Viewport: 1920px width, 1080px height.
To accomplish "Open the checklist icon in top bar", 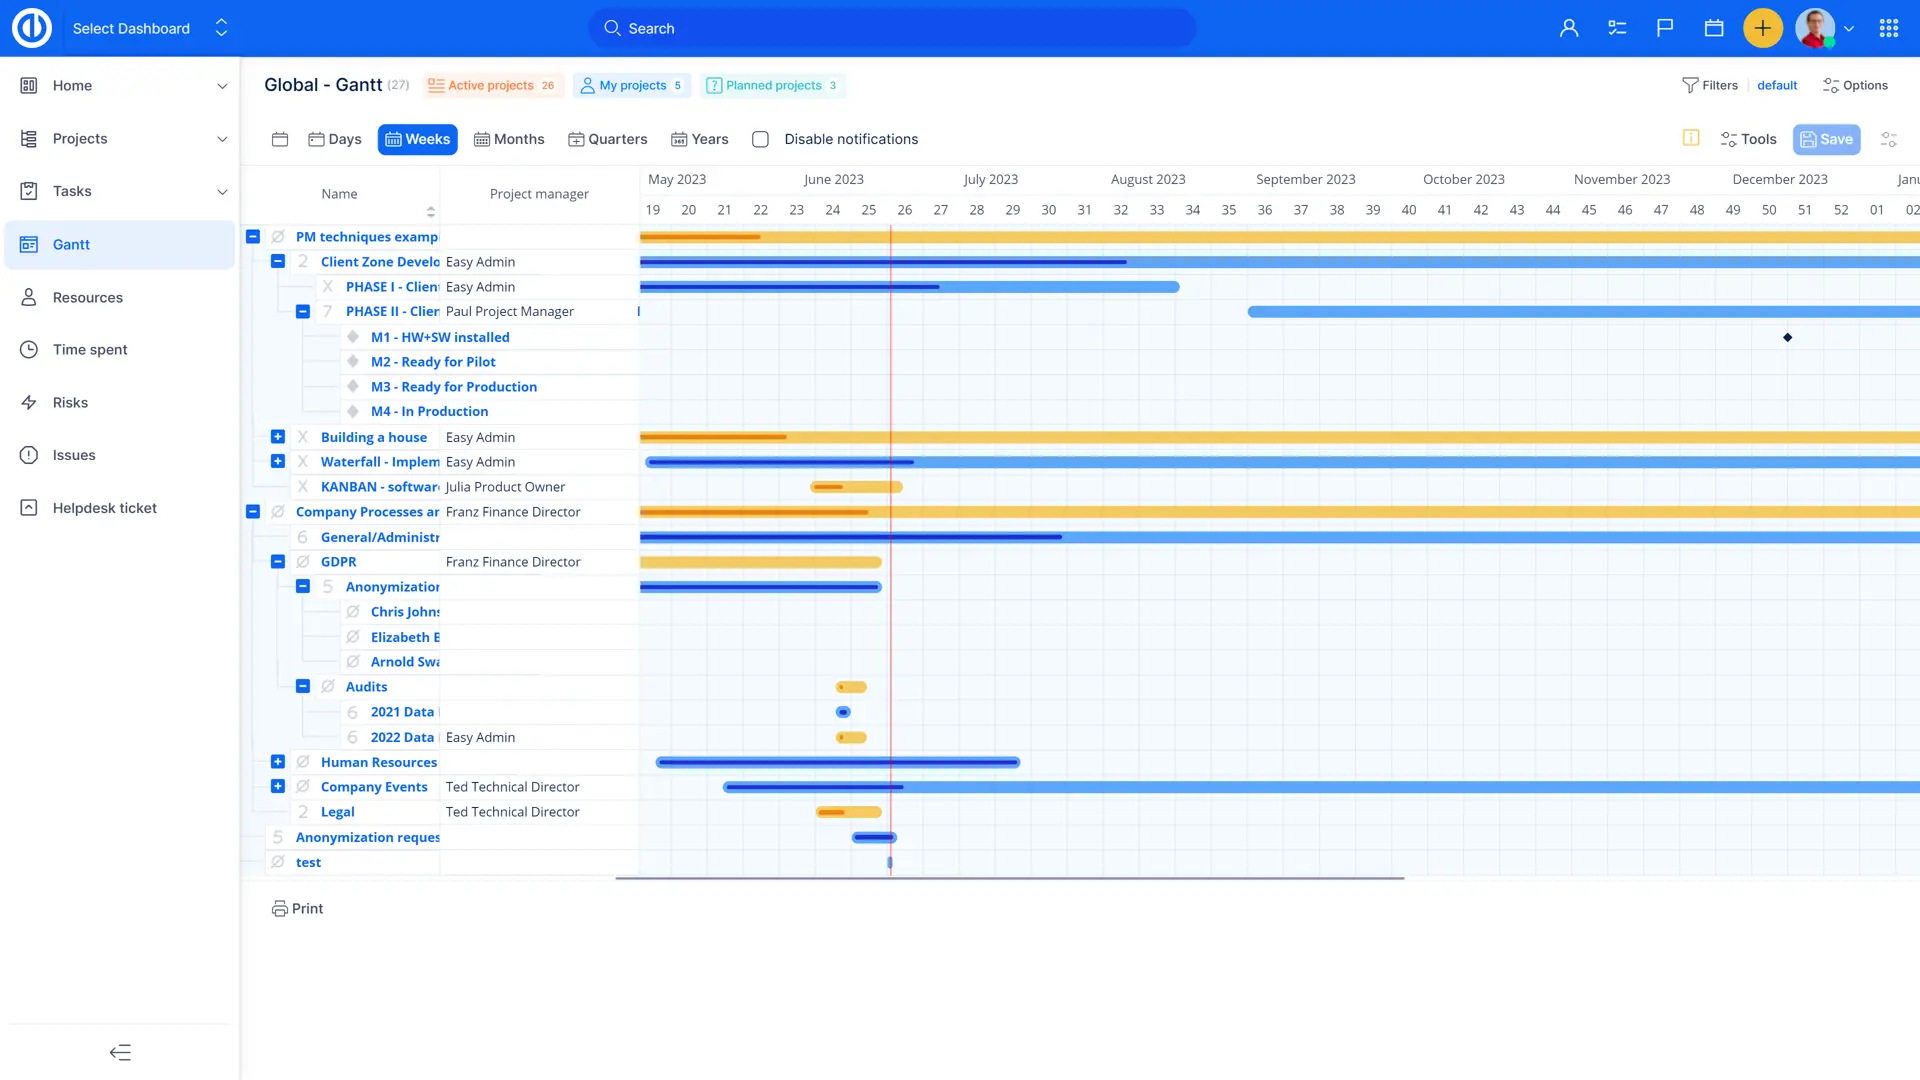I will (x=1617, y=28).
